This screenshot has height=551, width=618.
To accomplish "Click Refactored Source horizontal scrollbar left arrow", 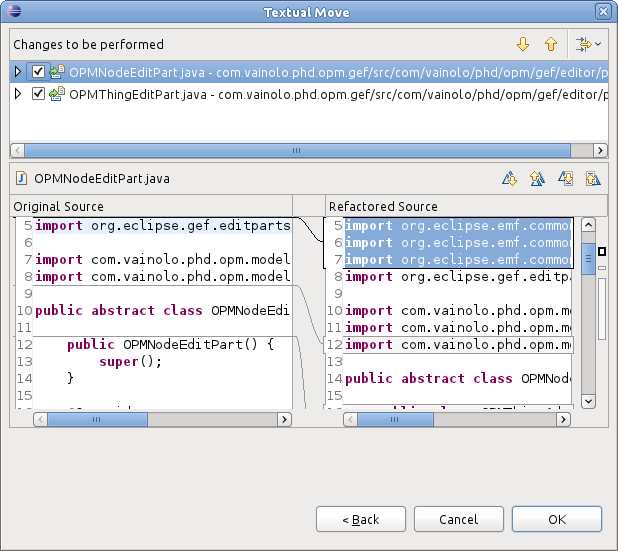I will 350,419.
